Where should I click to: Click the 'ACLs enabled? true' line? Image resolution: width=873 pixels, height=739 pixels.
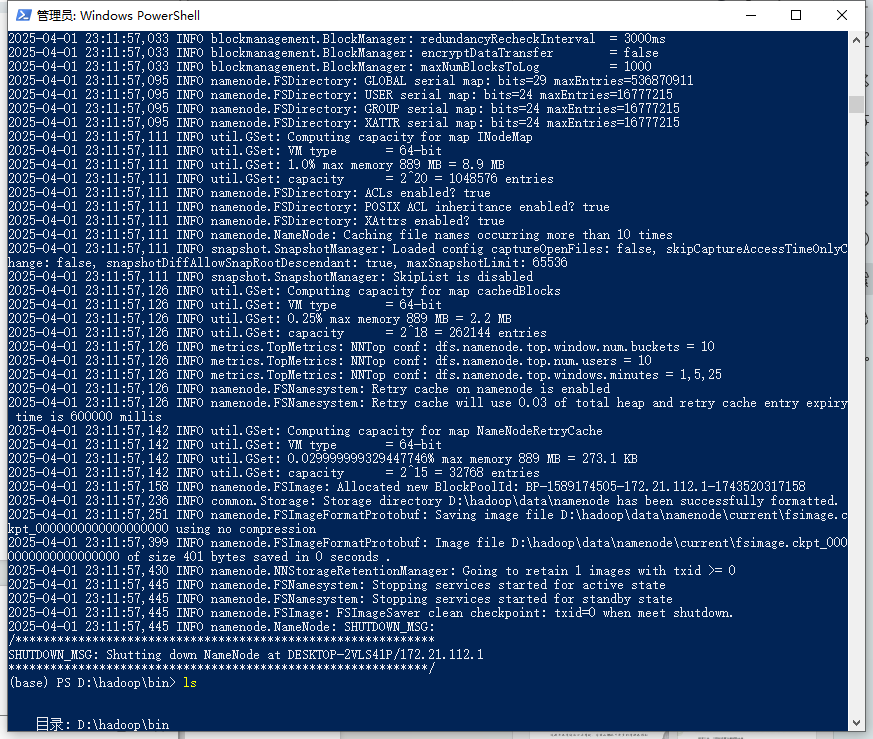pos(249,193)
